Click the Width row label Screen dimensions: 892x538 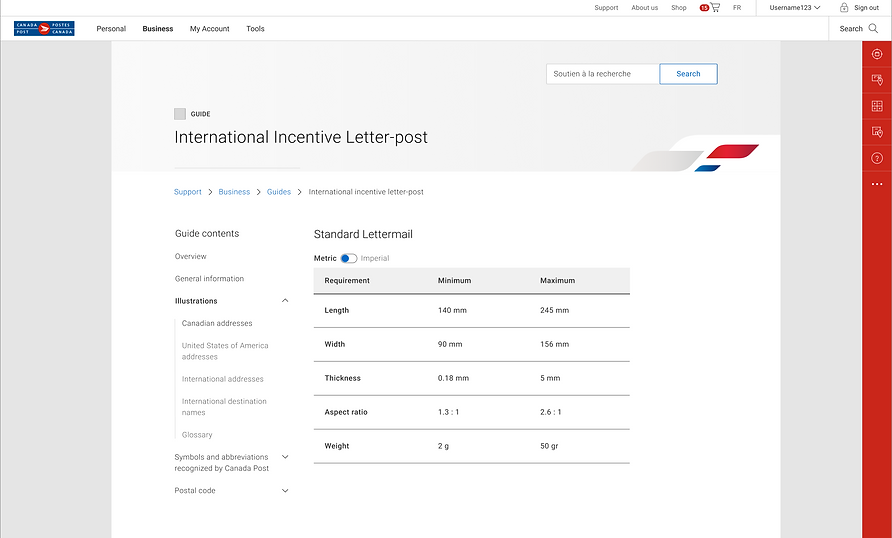[x=334, y=344]
